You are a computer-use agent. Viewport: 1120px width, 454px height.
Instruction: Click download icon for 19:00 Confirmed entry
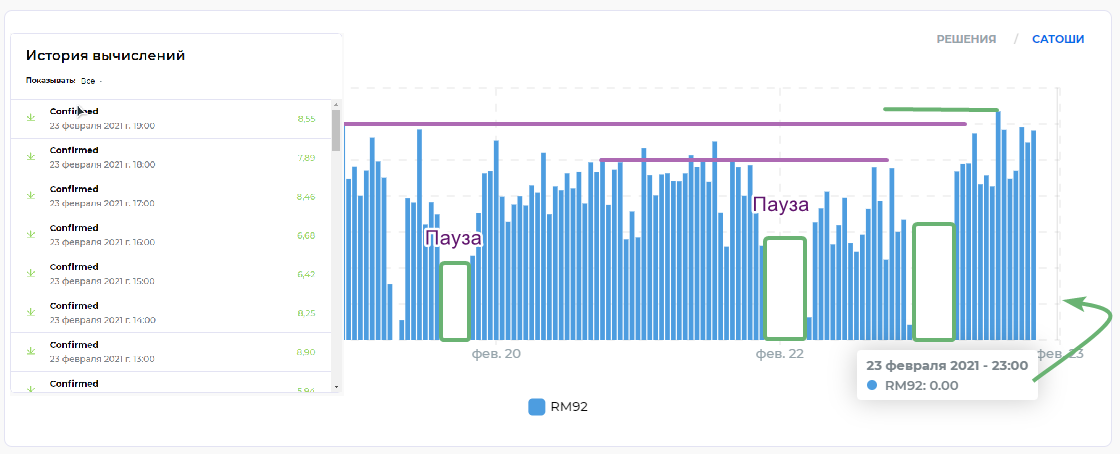point(30,119)
